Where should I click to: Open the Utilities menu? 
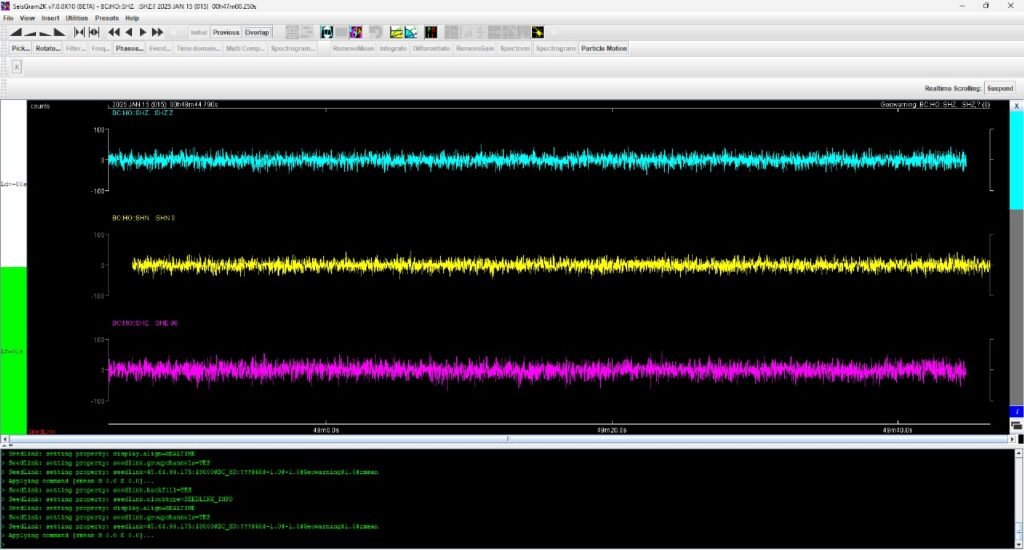click(x=76, y=18)
